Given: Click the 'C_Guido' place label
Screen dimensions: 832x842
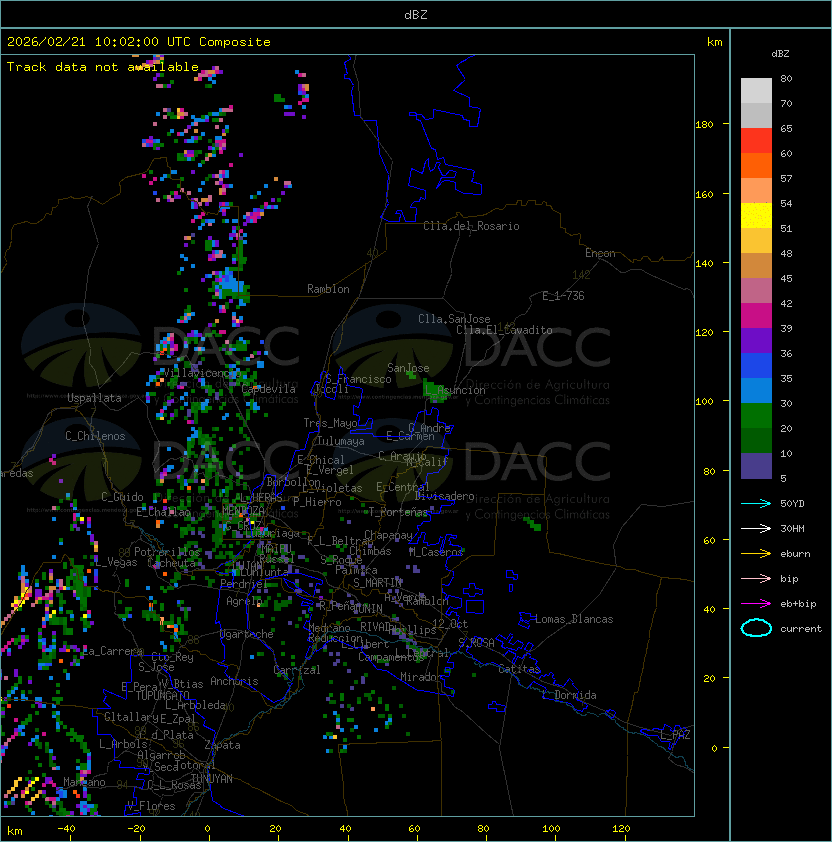Looking at the screenshot, I should coord(122,497).
